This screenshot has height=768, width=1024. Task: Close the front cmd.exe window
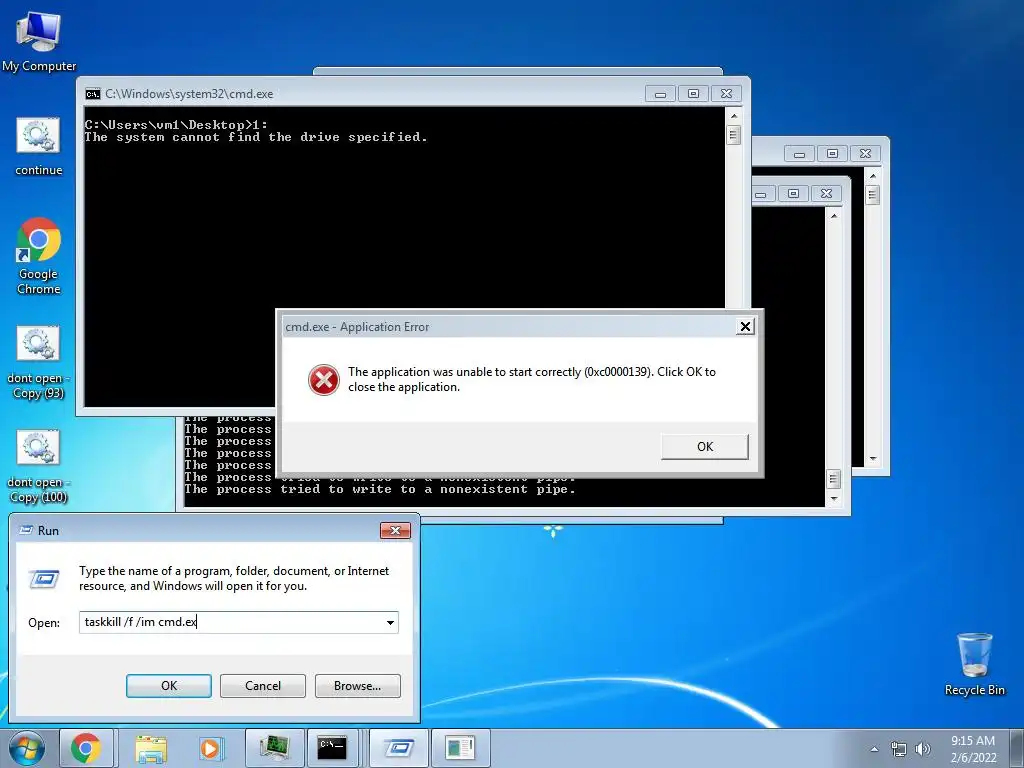pos(726,94)
